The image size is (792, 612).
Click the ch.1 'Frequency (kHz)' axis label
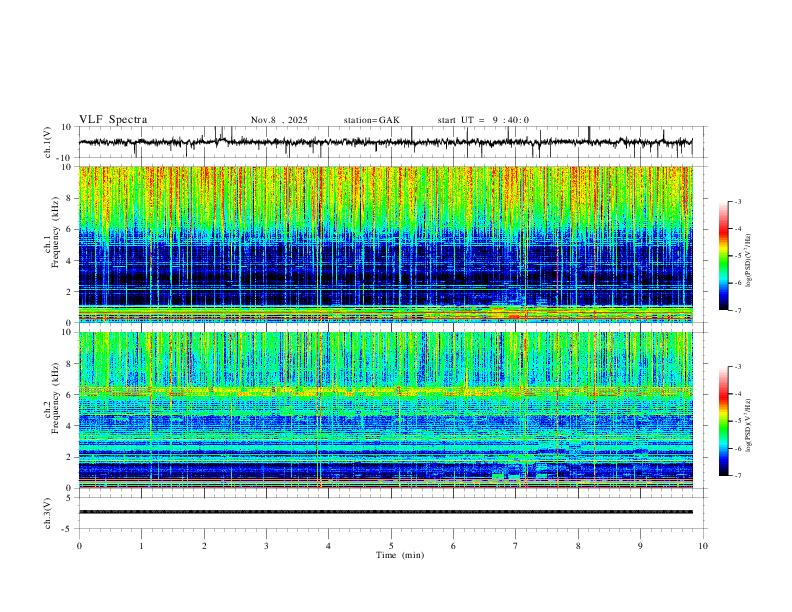pos(56,232)
